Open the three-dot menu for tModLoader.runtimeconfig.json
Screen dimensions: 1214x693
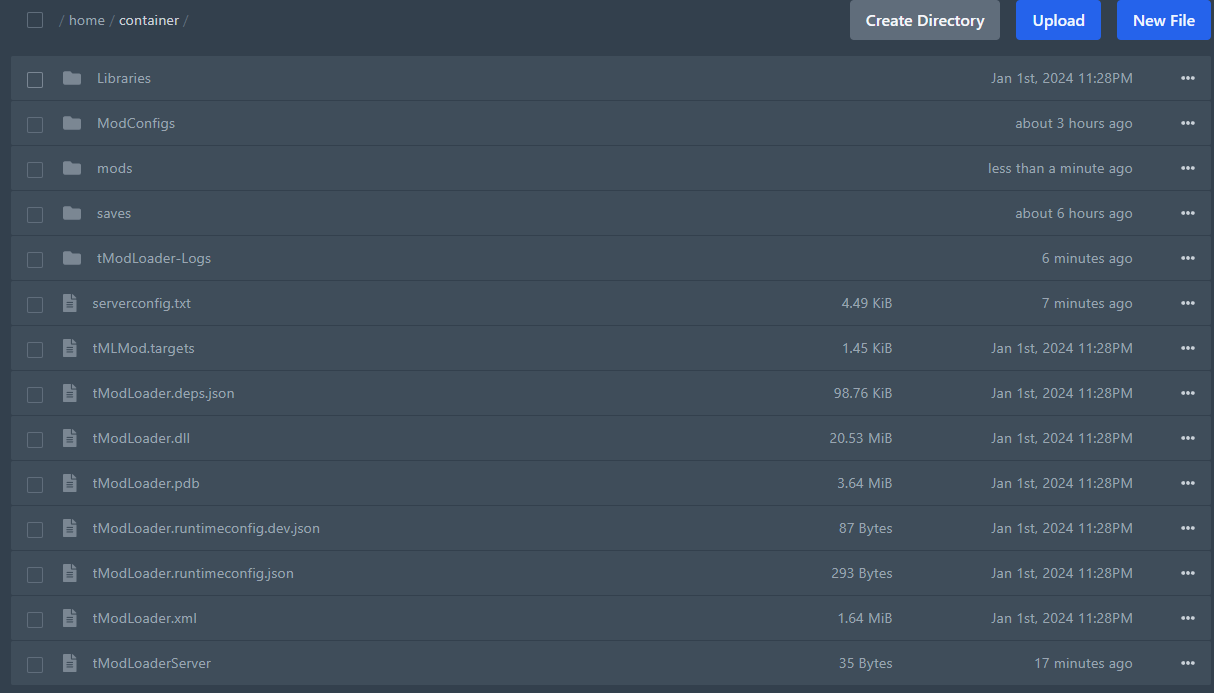pyautogui.click(x=1188, y=573)
